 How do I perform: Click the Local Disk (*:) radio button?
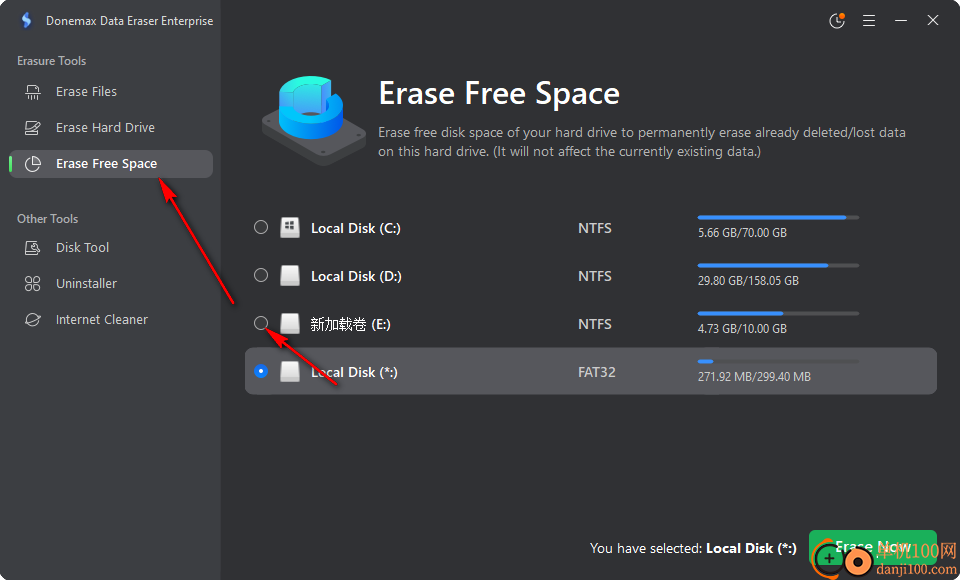tap(261, 371)
